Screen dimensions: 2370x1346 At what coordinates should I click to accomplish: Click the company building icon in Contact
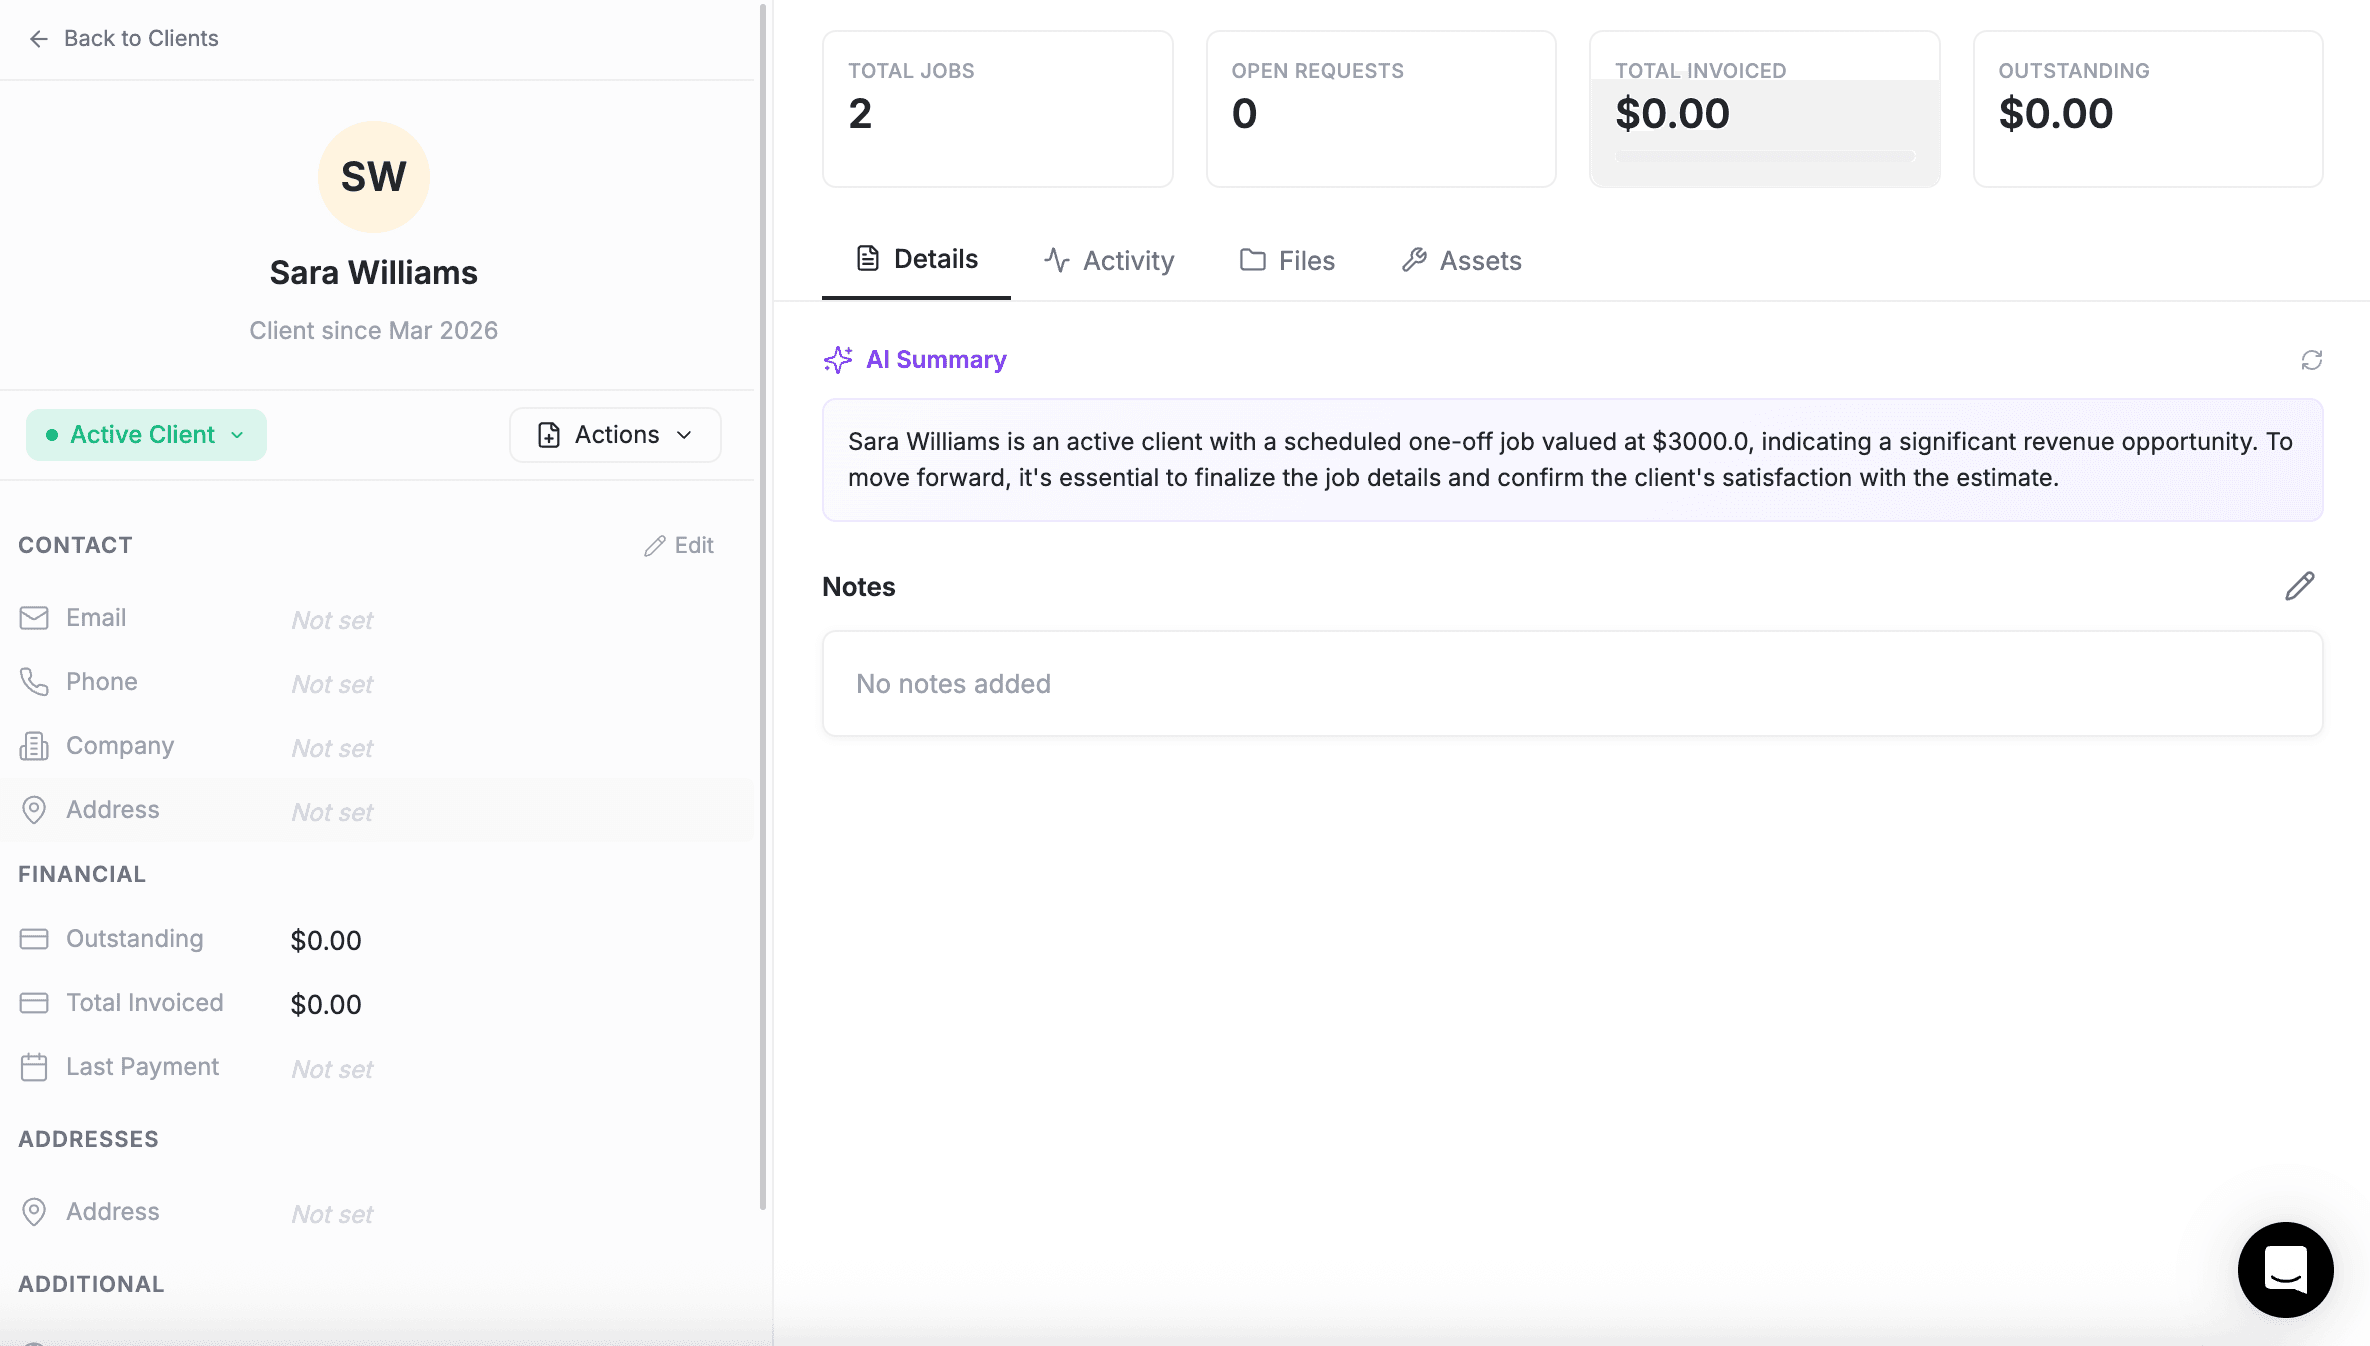(x=35, y=746)
